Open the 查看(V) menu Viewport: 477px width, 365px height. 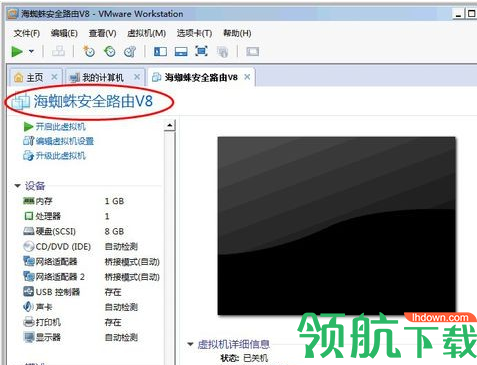[x=102, y=33]
